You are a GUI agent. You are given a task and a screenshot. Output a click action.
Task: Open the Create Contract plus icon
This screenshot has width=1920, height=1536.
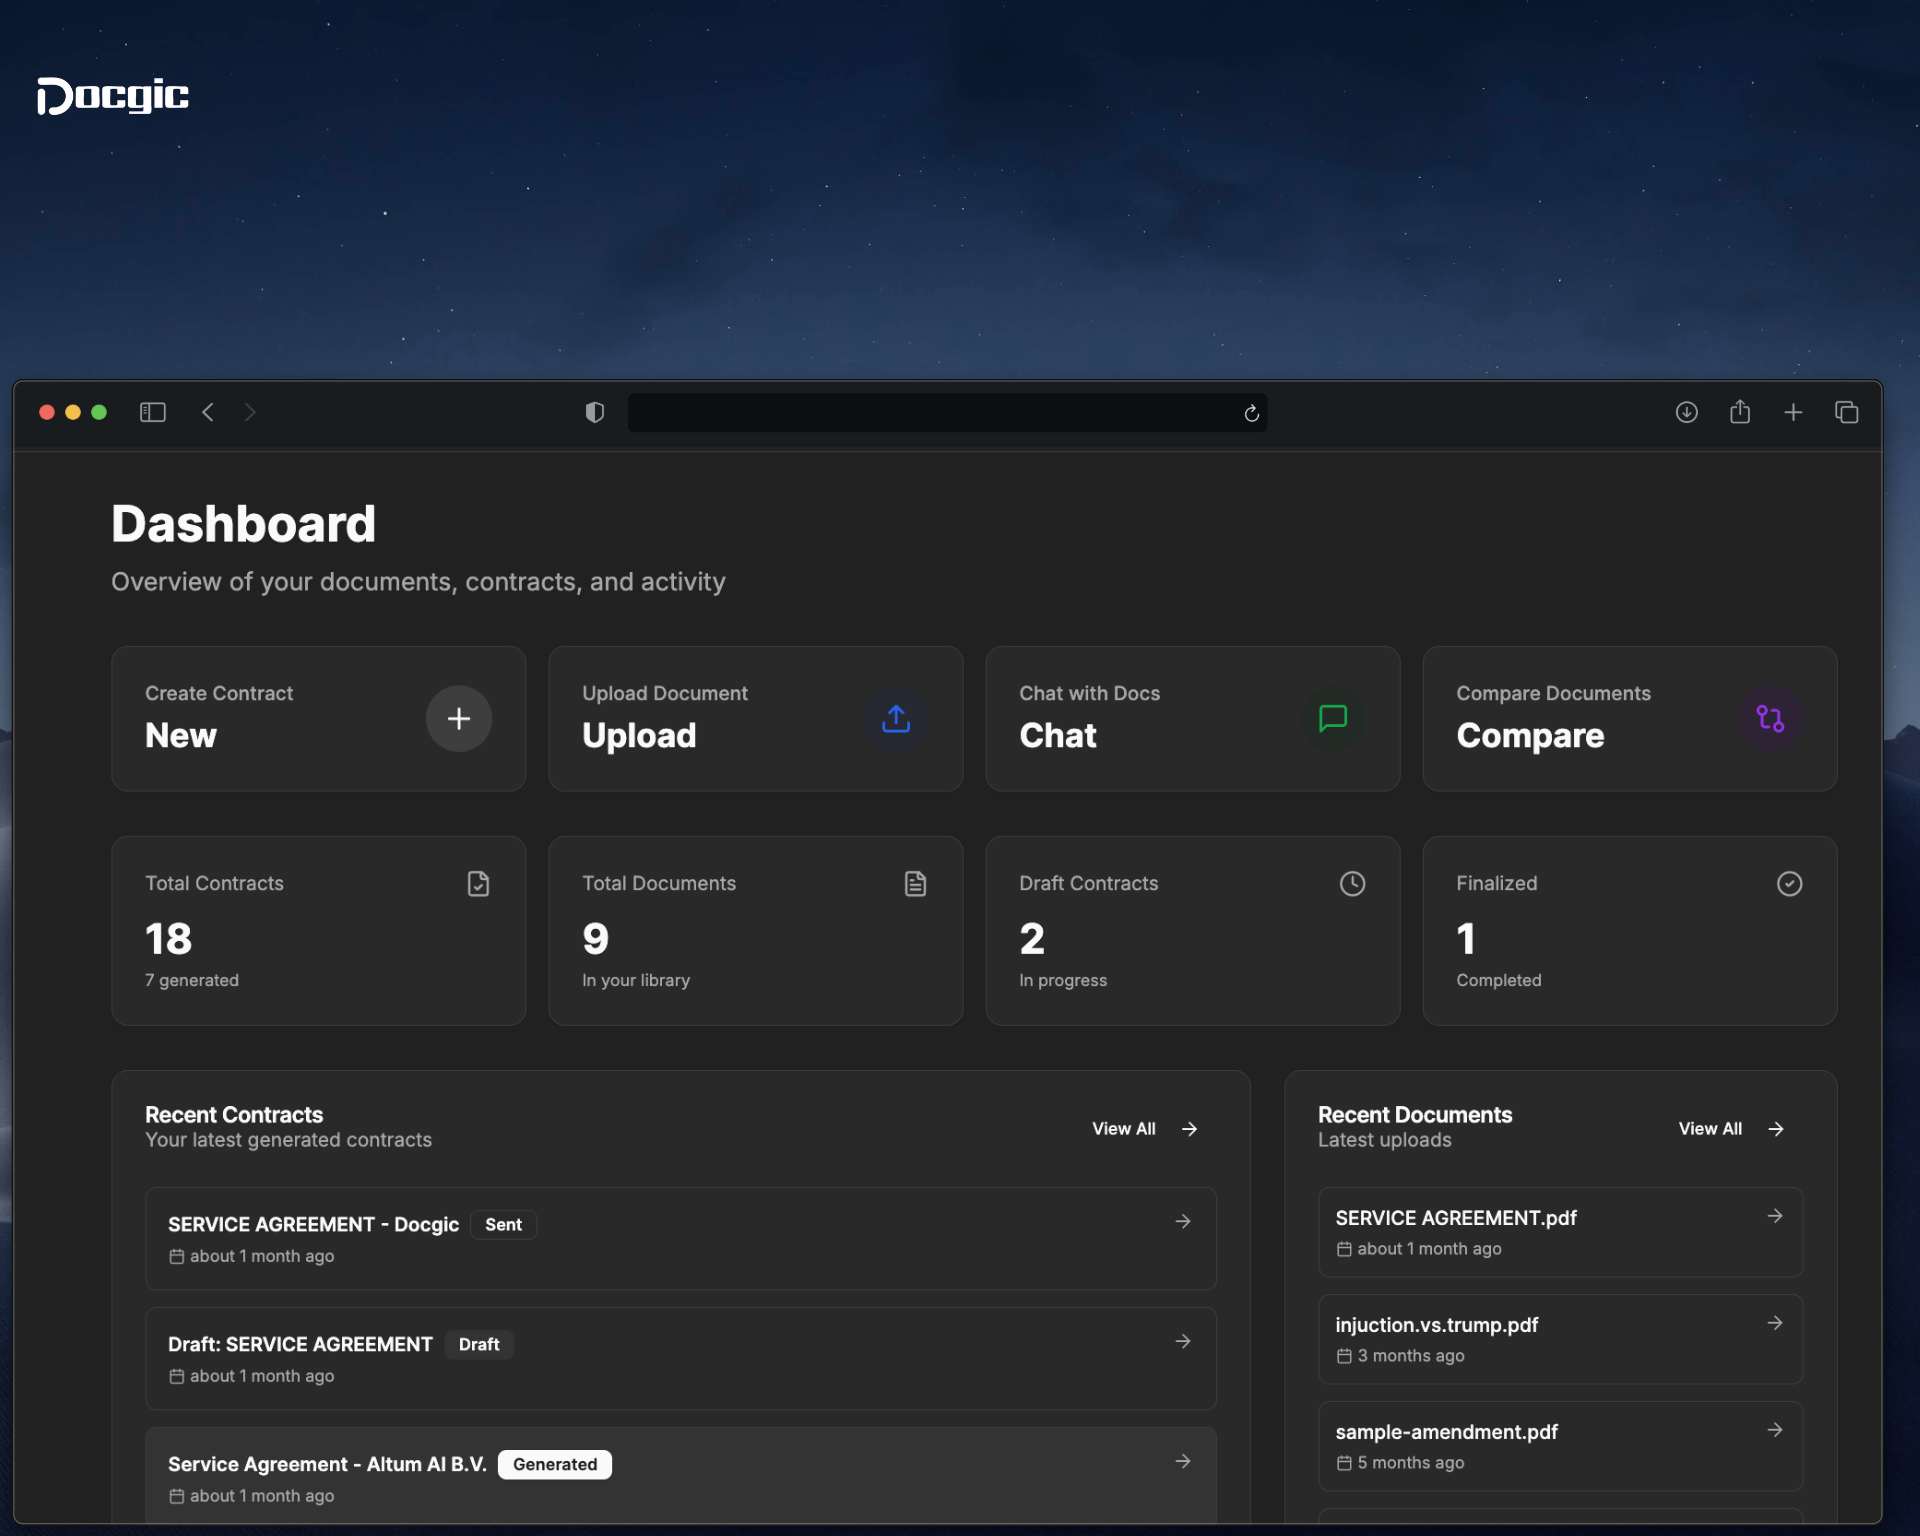click(458, 718)
